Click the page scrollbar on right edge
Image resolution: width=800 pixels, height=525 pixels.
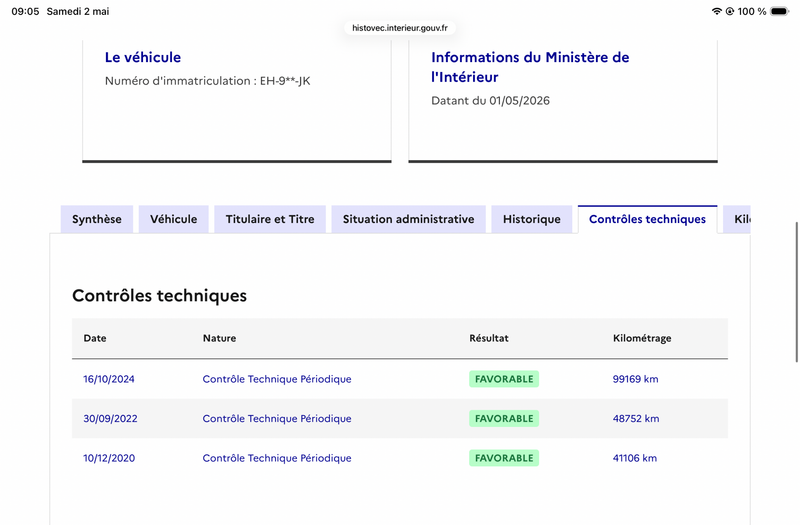click(796, 292)
